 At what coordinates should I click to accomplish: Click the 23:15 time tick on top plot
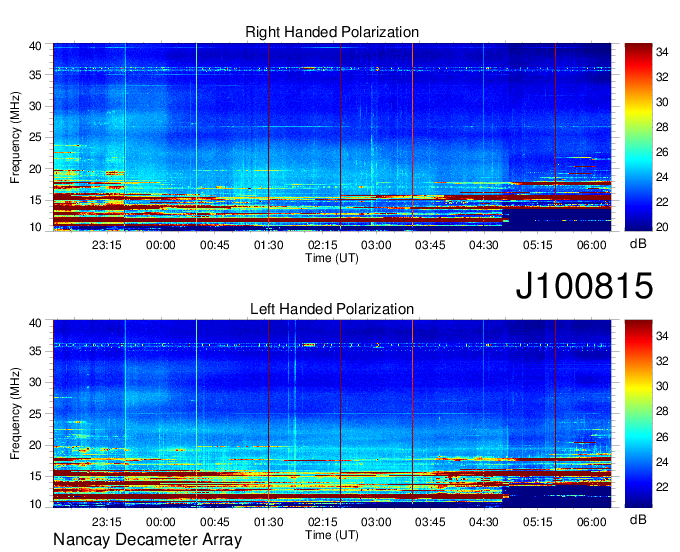[107, 245]
